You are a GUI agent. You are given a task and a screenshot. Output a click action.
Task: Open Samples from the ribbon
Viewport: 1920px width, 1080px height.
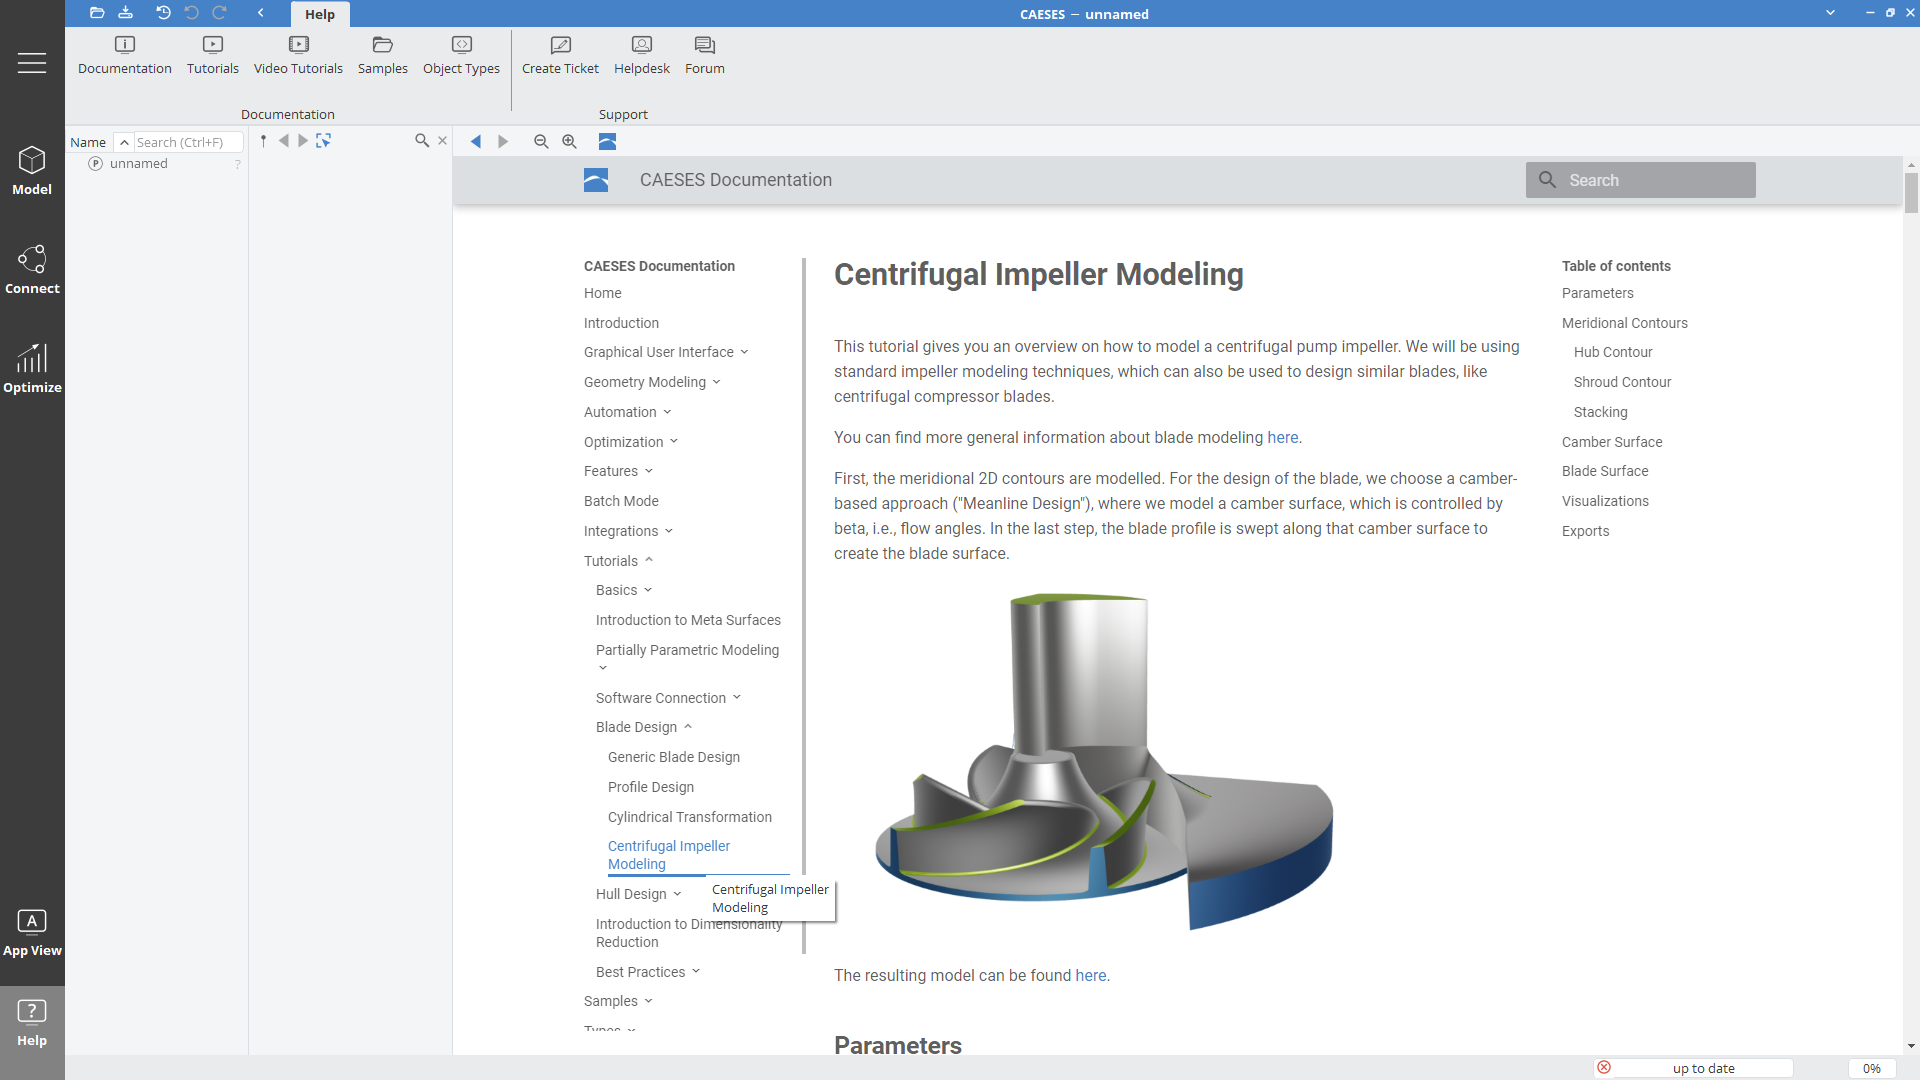pyautogui.click(x=383, y=55)
